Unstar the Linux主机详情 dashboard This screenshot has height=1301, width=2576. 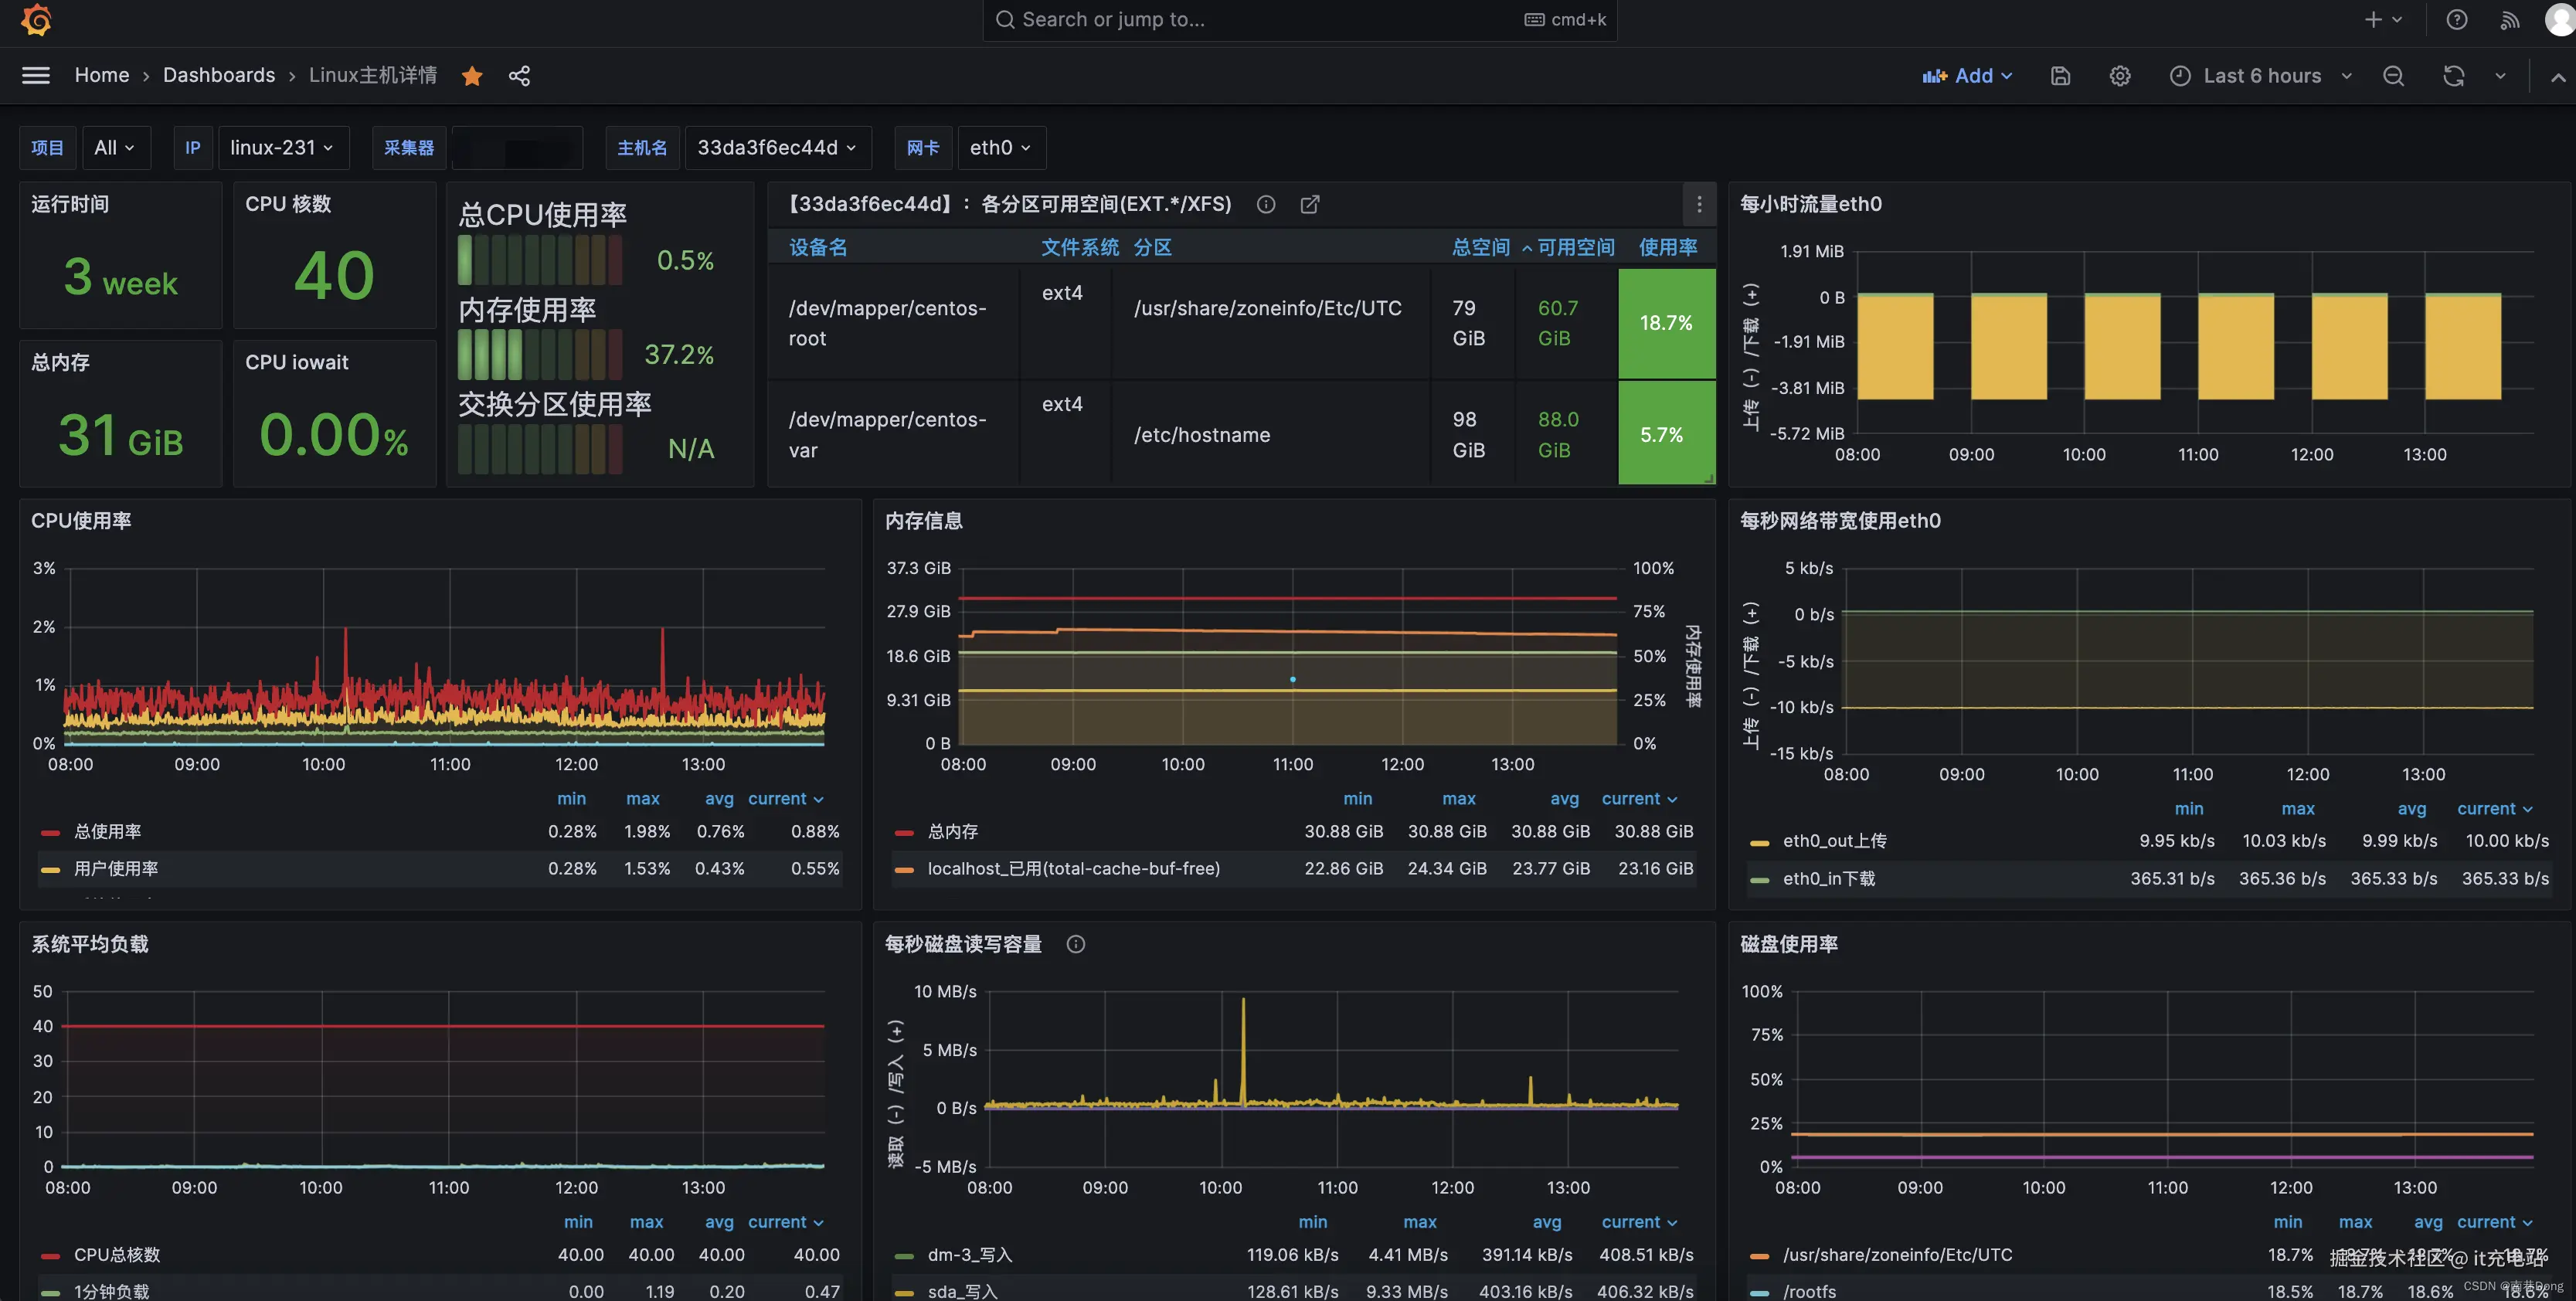pyautogui.click(x=472, y=76)
